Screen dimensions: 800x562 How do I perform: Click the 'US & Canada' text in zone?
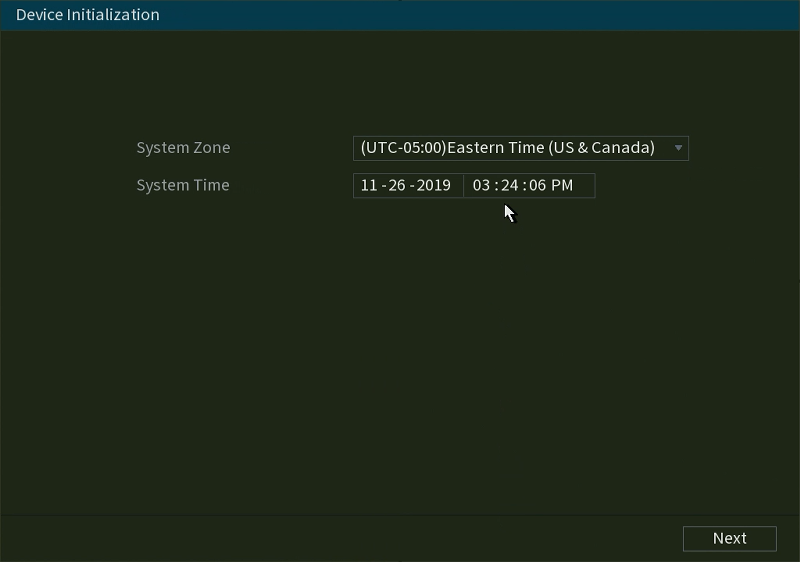pyautogui.click(x=601, y=148)
